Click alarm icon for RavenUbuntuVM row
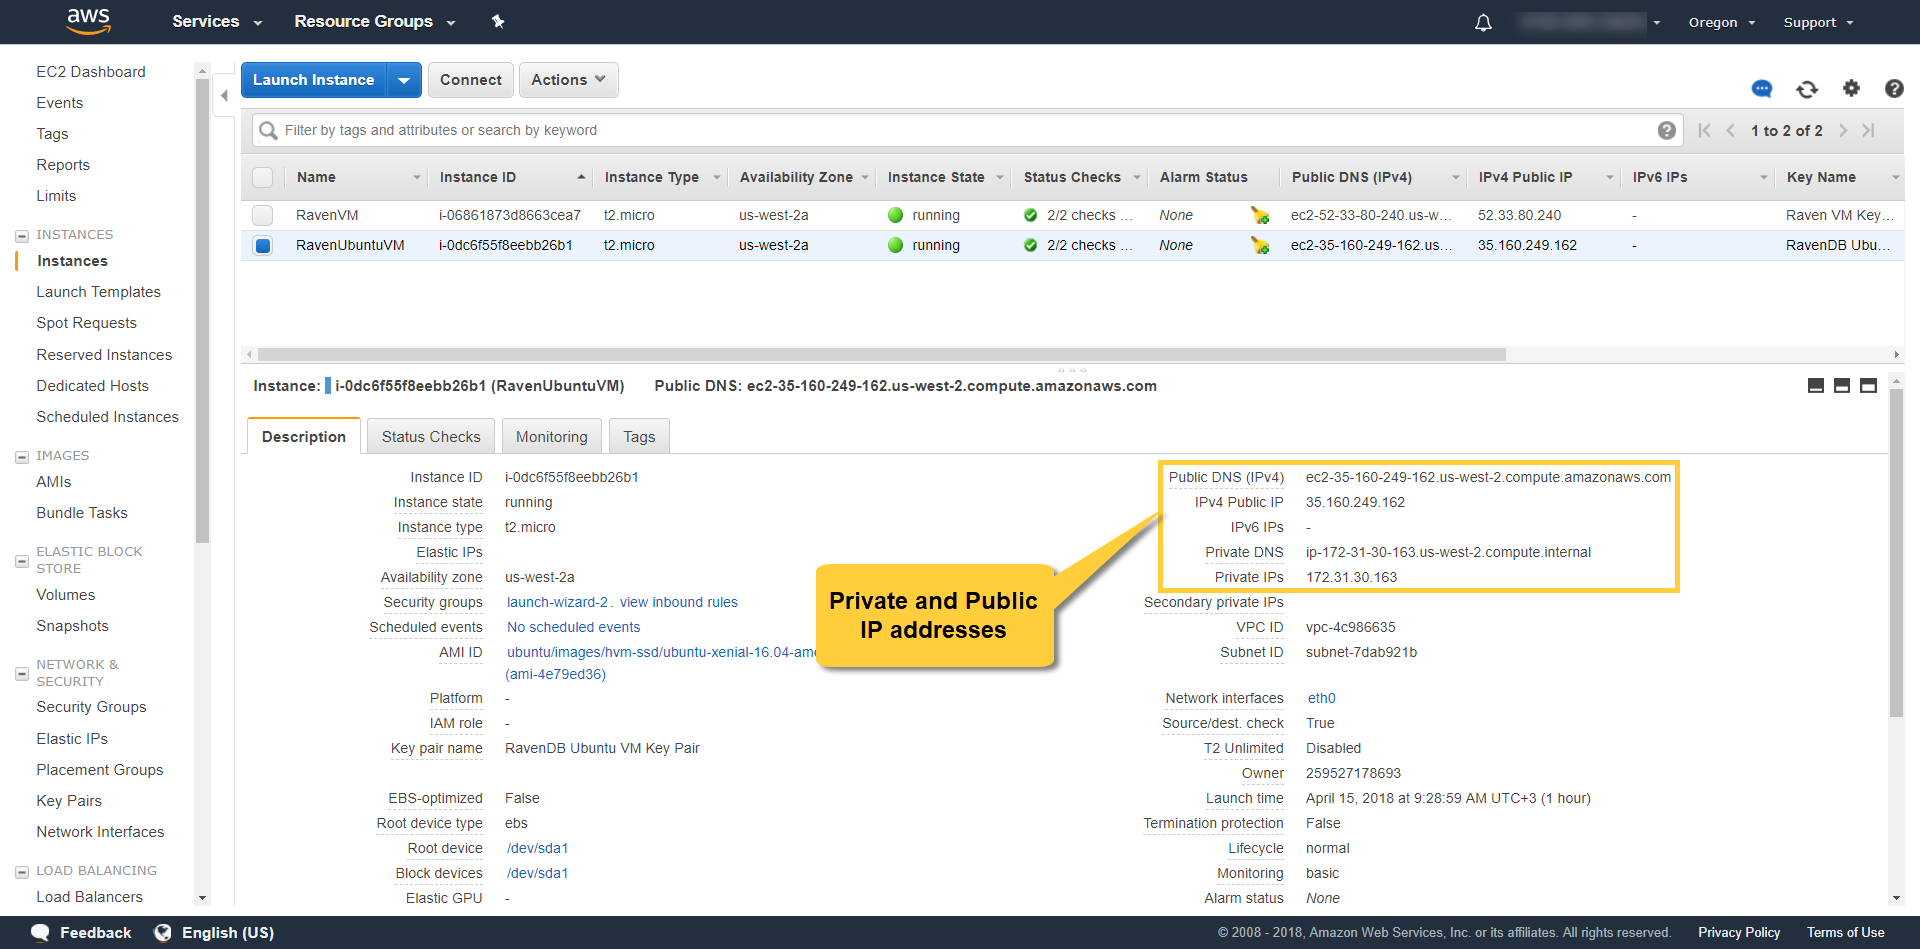Image resolution: width=1920 pixels, height=949 pixels. click(1260, 245)
